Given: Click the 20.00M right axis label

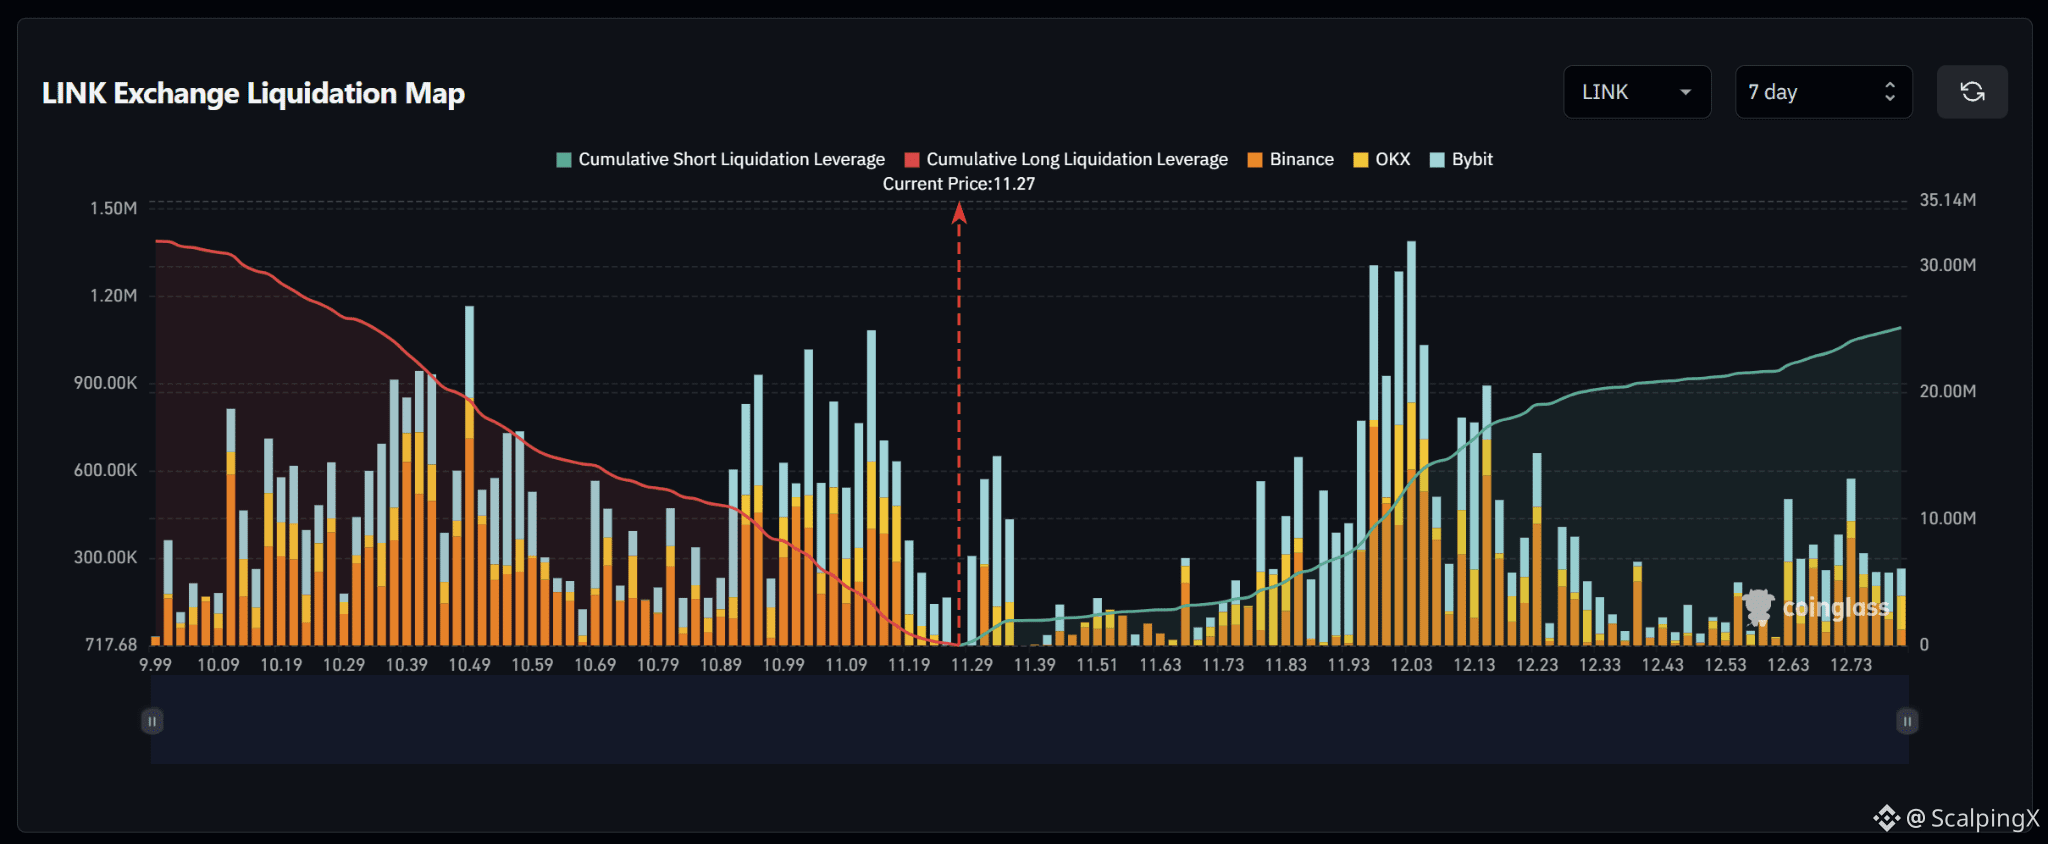Looking at the screenshot, I should coord(1948,391).
